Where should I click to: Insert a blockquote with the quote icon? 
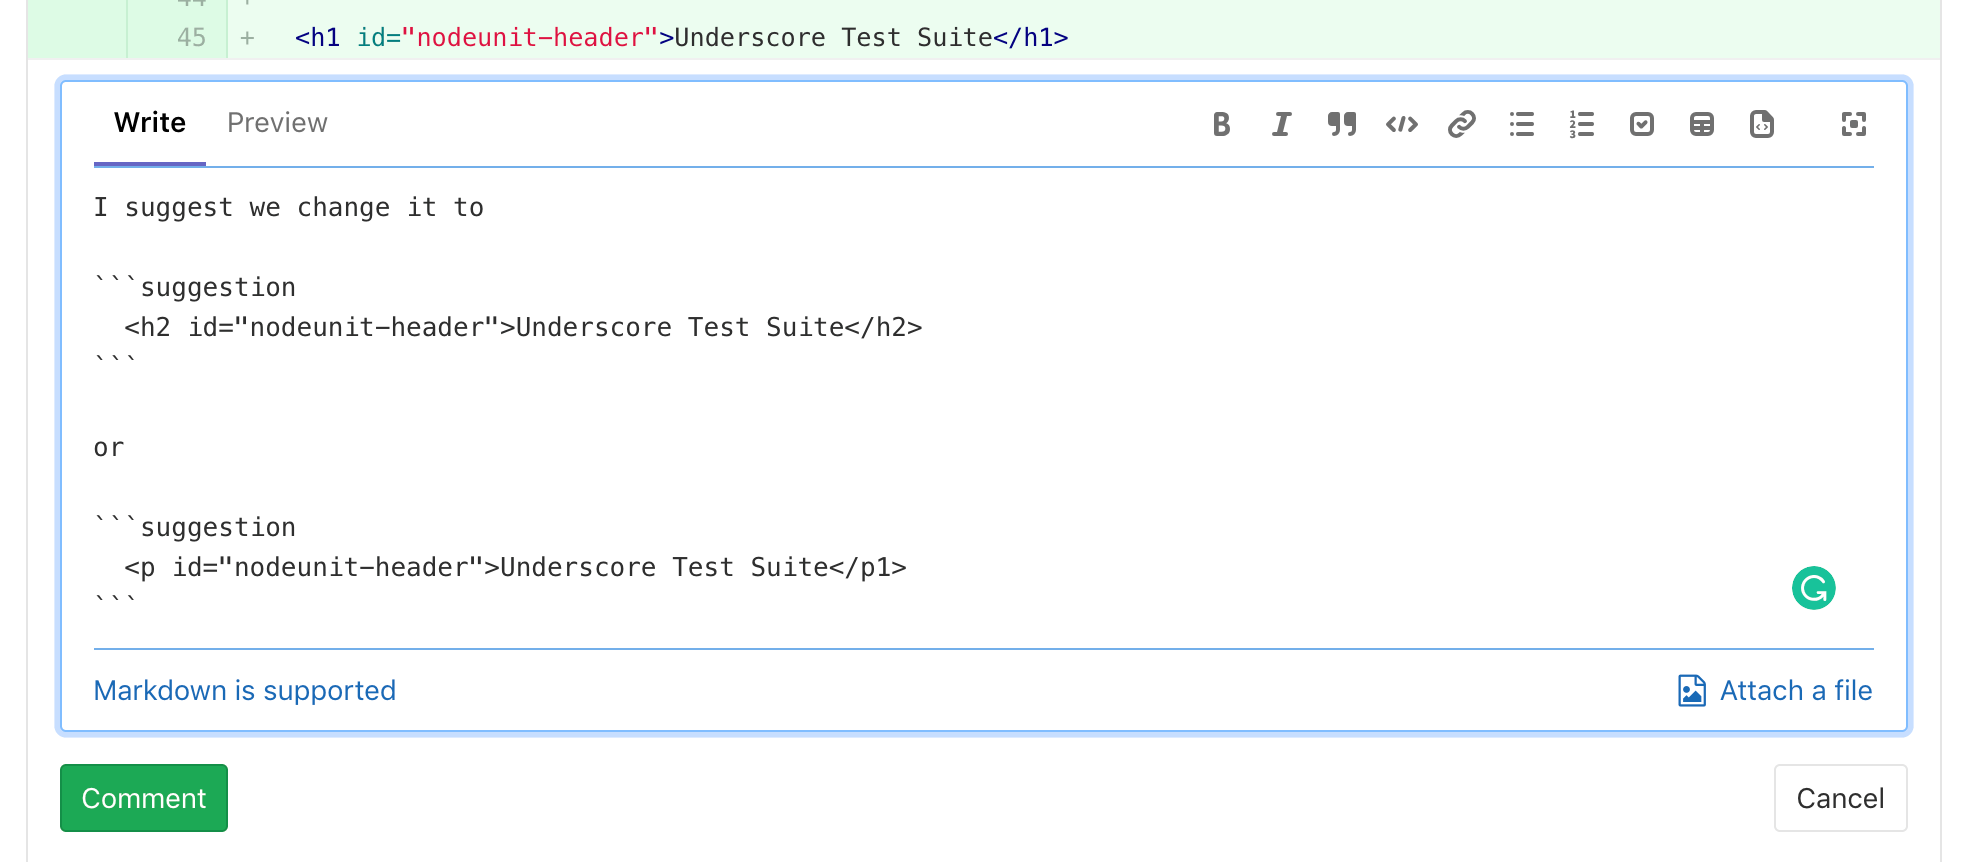(x=1341, y=124)
